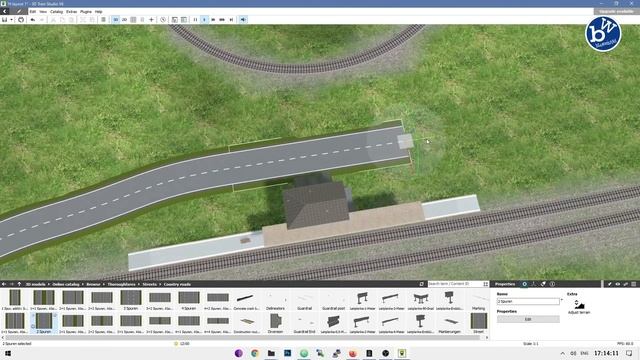
Task: Click the save icon in the toolbar
Action: (x=4, y=20)
